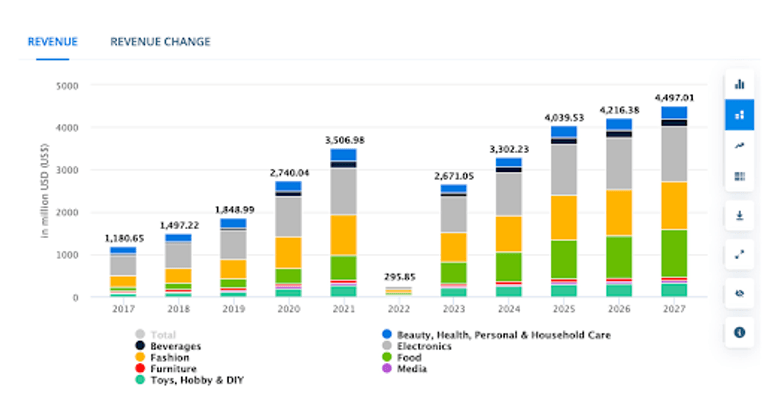Expand chart to fullscreen icon
Screen dimensions: 764x401
click(x=739, y=254)
